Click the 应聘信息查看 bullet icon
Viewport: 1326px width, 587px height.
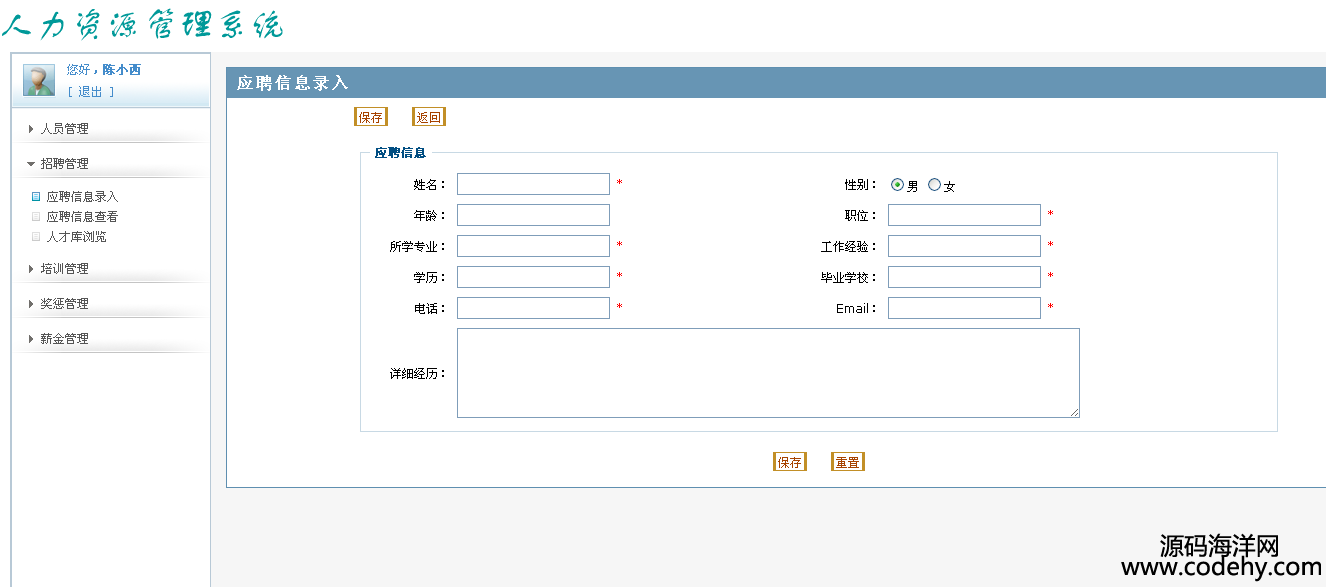[x=36, y=216]
